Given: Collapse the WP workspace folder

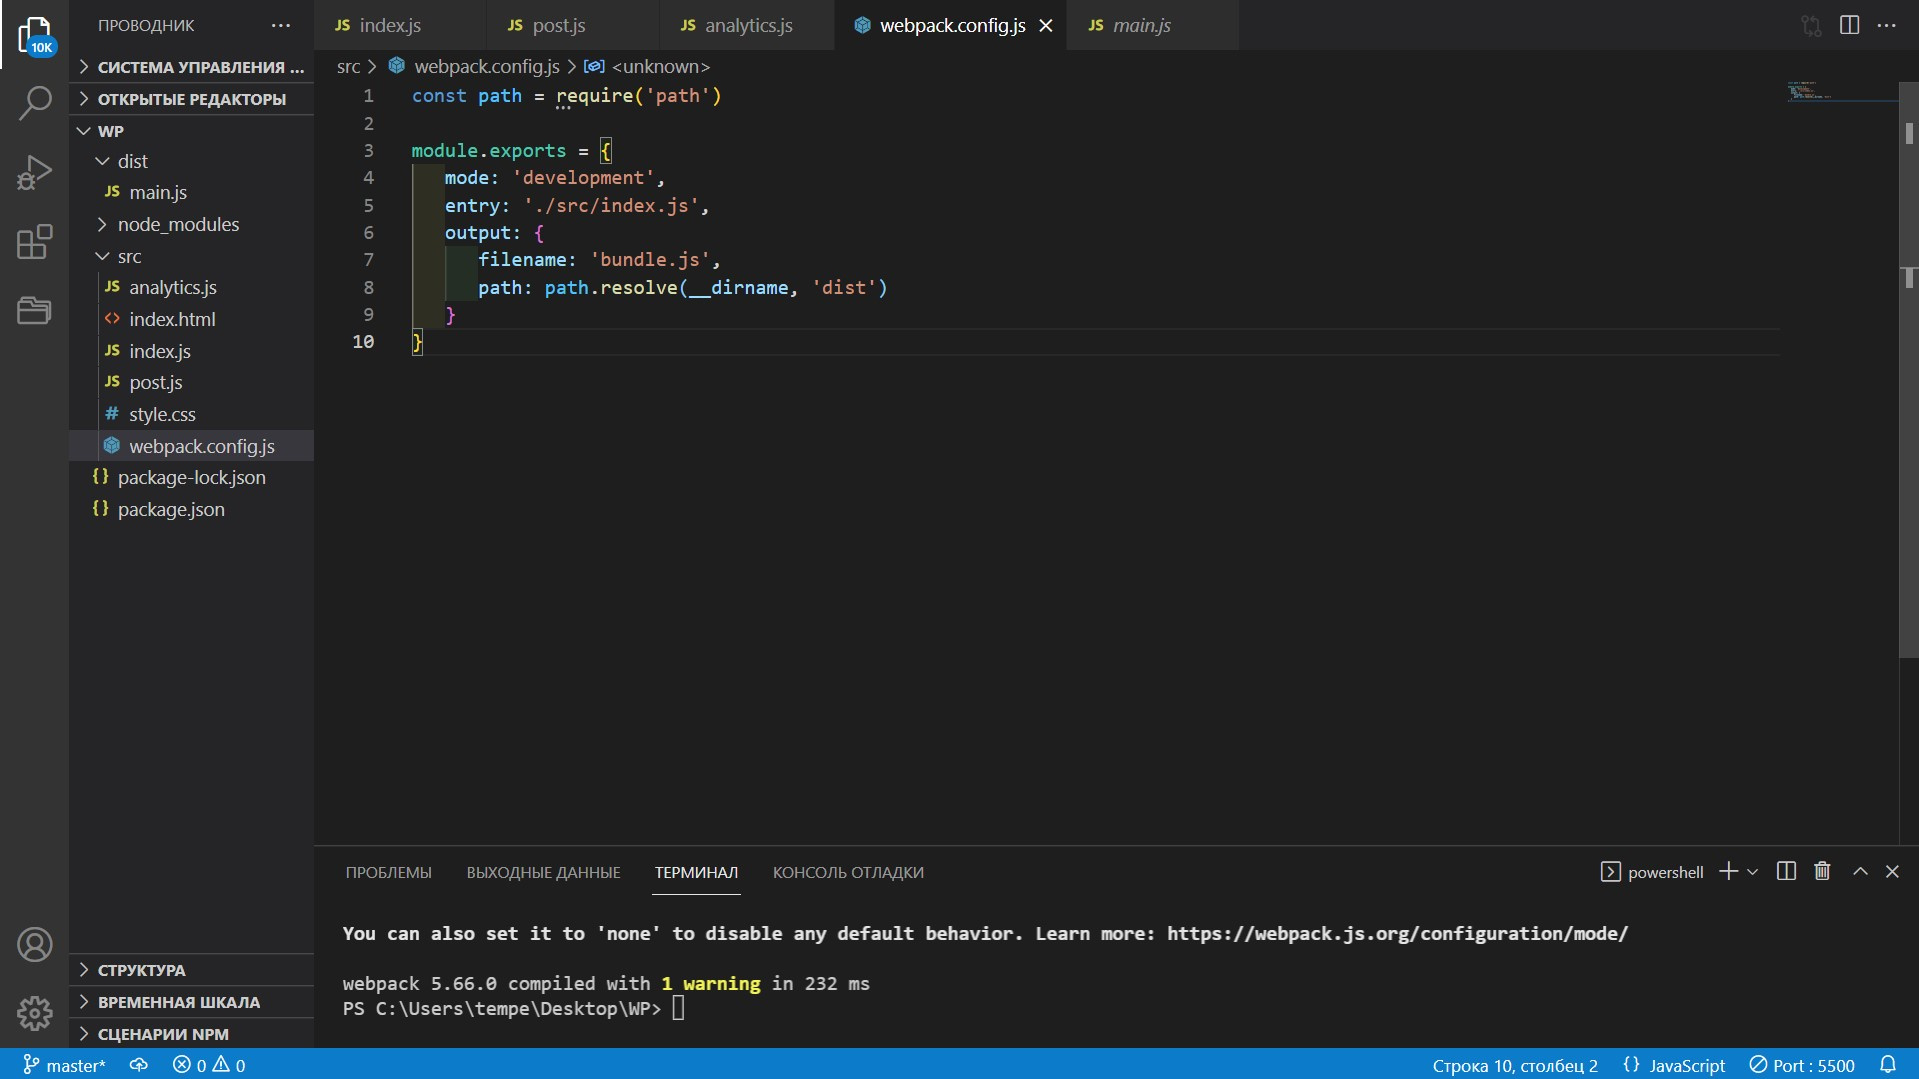Looking at the screenshot, I should point(192,131).
